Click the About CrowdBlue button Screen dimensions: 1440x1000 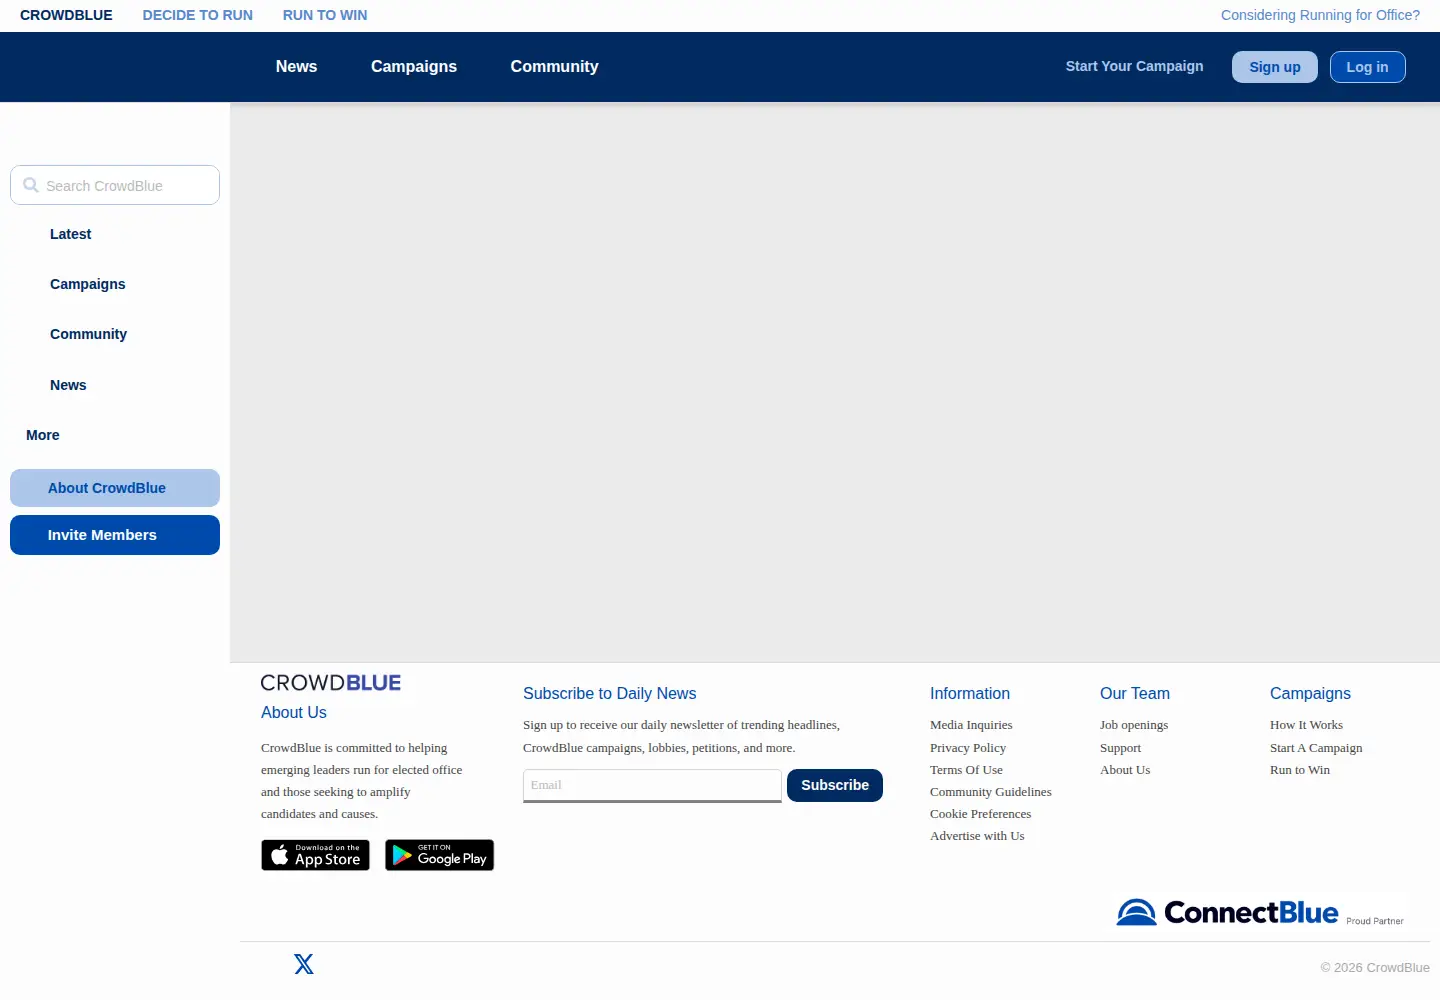[115, 488]
